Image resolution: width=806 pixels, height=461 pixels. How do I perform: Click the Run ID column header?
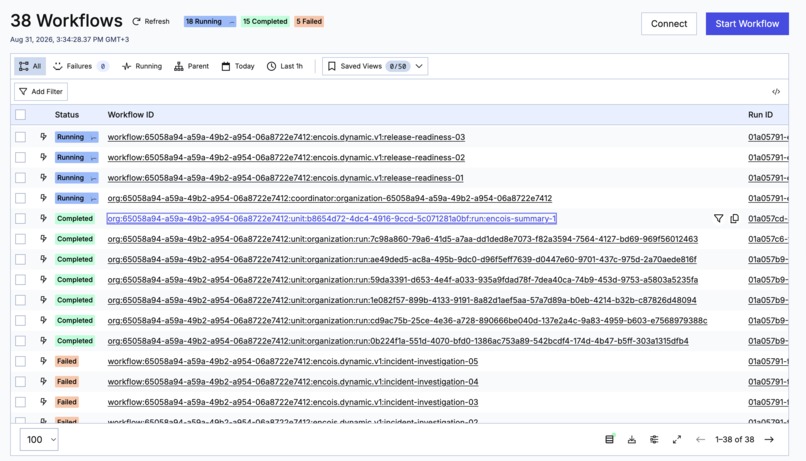(760, 115)
